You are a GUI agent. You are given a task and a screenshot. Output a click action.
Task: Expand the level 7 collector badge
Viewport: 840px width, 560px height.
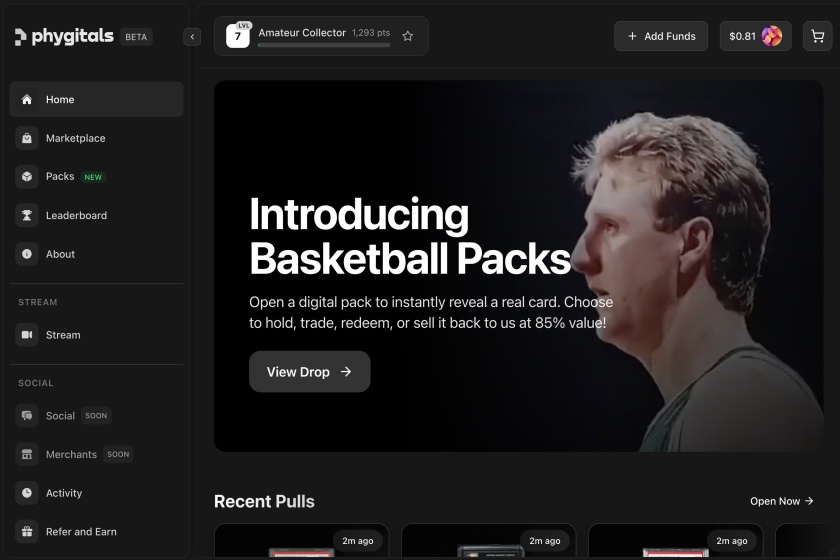point(238,36)
